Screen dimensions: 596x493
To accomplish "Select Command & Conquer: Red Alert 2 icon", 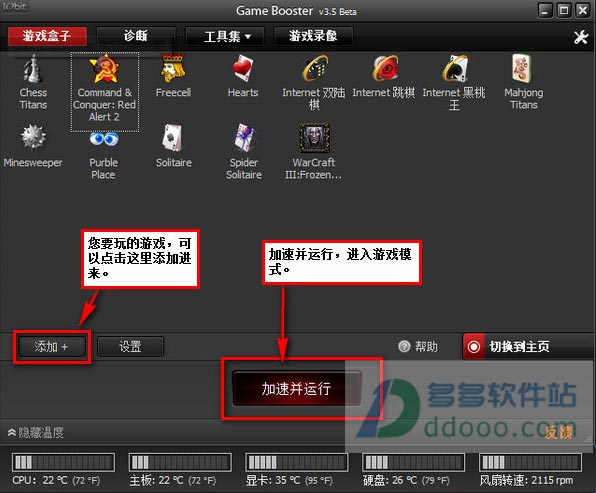I will click(x=104, y=69).
